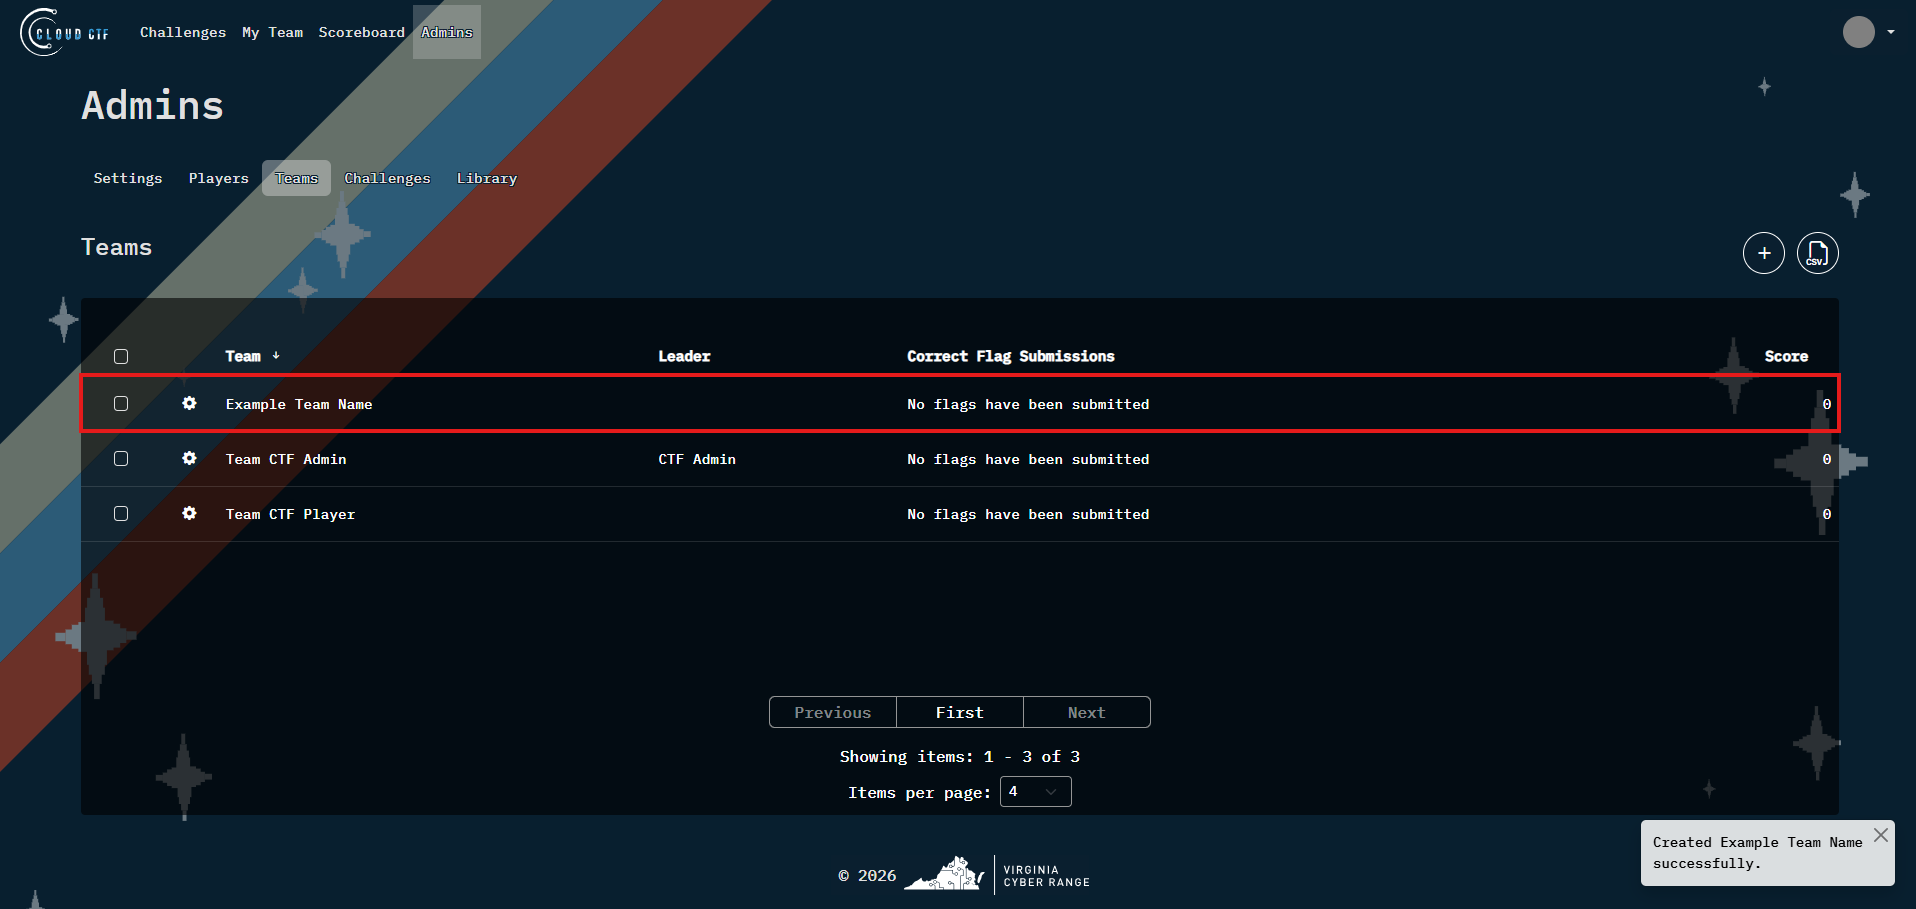
Task: Switch to the Challenges admin tab
Action: [x=387, y=178]
